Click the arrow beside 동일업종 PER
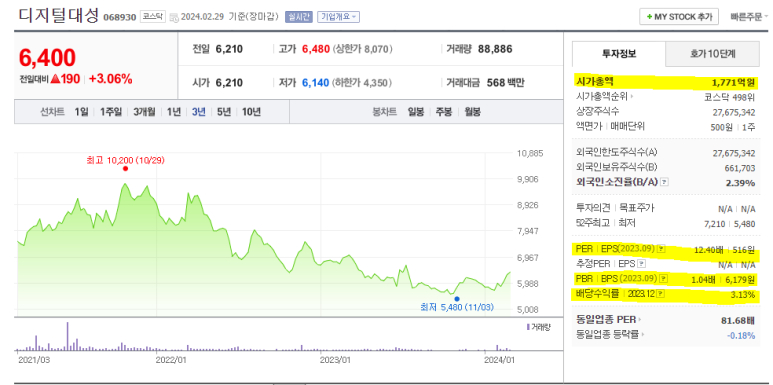 [640, 320]
